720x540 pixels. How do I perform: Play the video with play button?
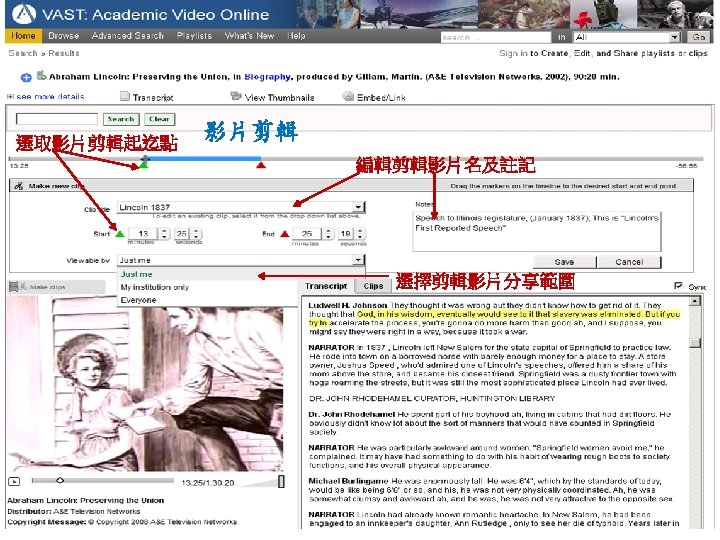click(14, 481)
